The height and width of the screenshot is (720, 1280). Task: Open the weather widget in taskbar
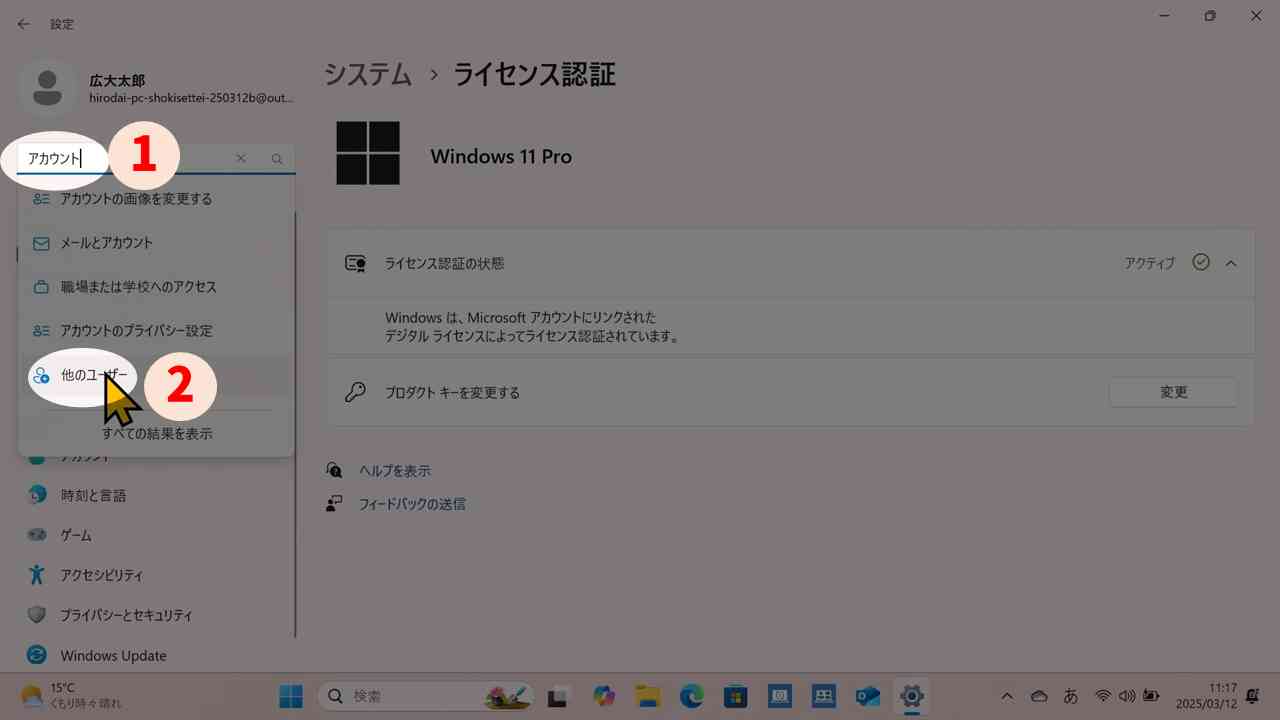click(x=70, y=695)
